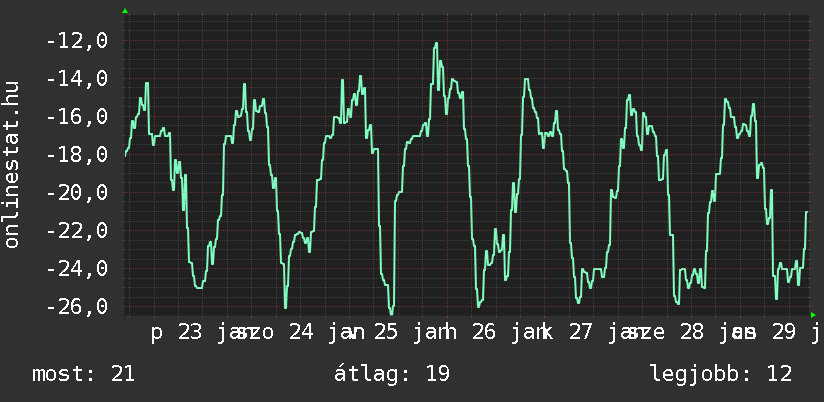Select date 28 on the x-axis
Screen dimensions: 824x402
(x=692, y=333)
